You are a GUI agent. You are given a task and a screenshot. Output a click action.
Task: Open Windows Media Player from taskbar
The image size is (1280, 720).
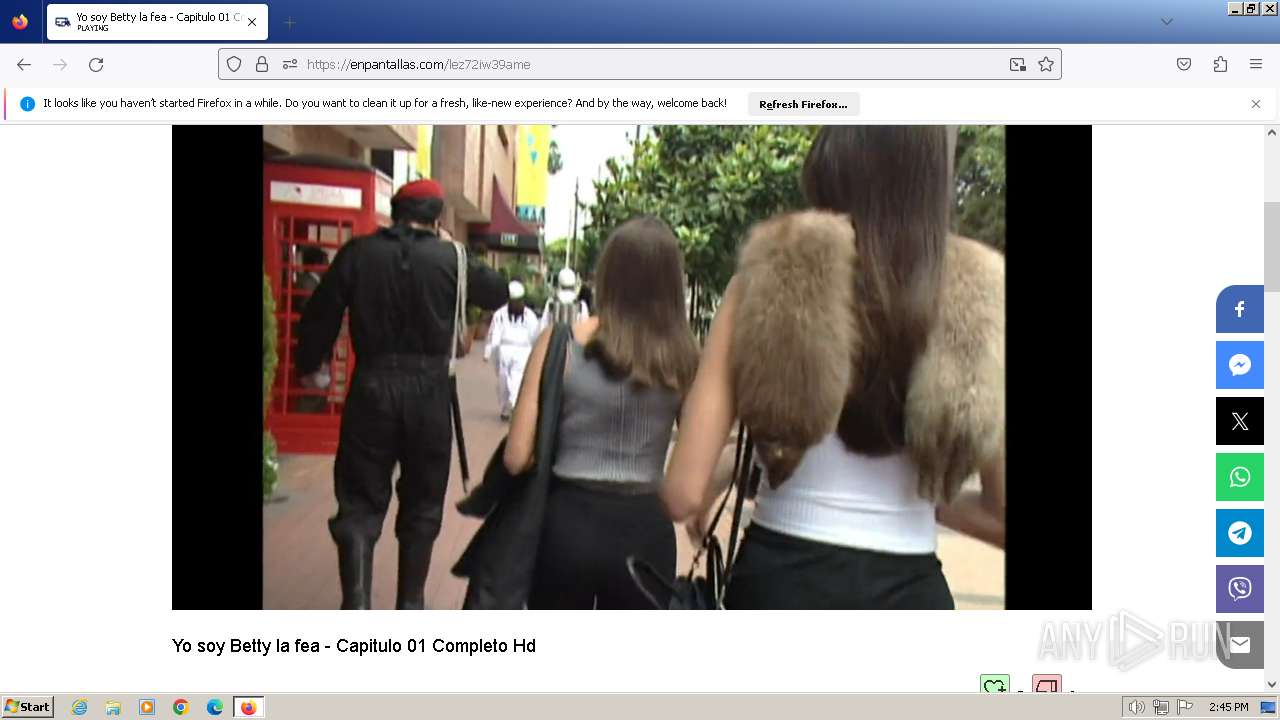(147, 707)
